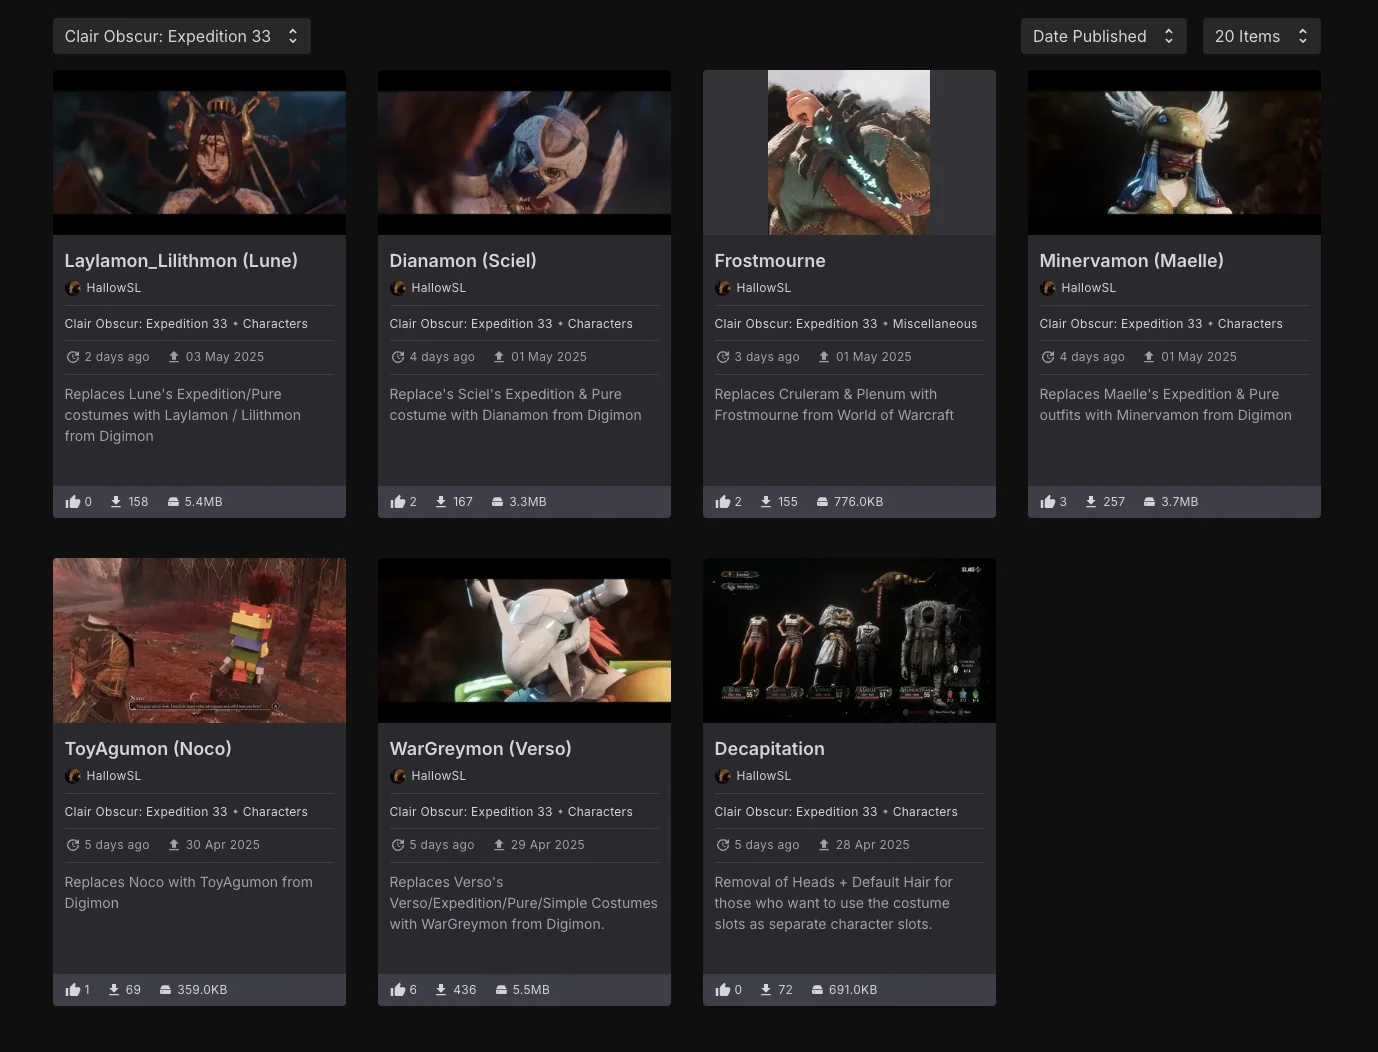Click the Laylamon_Lilithmon (Lune) preview image
The height and width of the screenshot is (1052, 1378).
tap(199, 152)
